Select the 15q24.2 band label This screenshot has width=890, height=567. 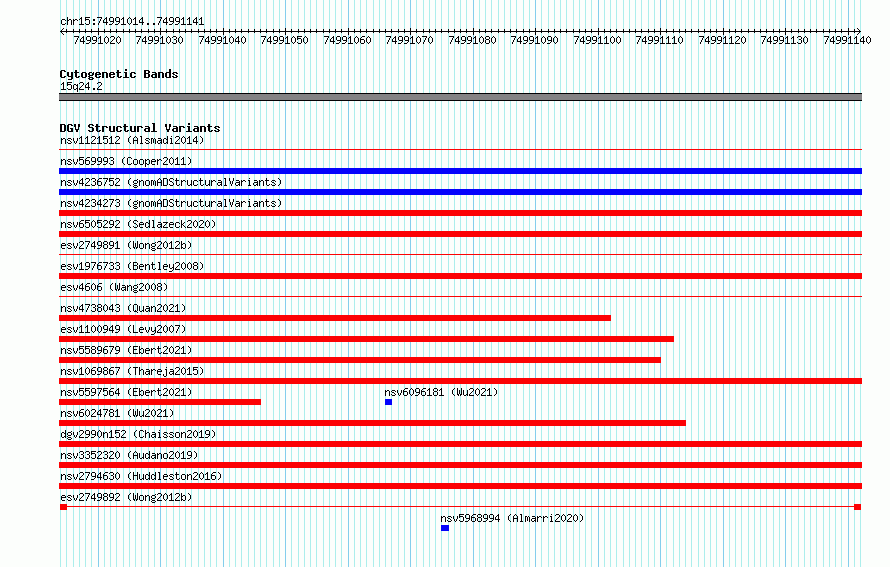81,86
